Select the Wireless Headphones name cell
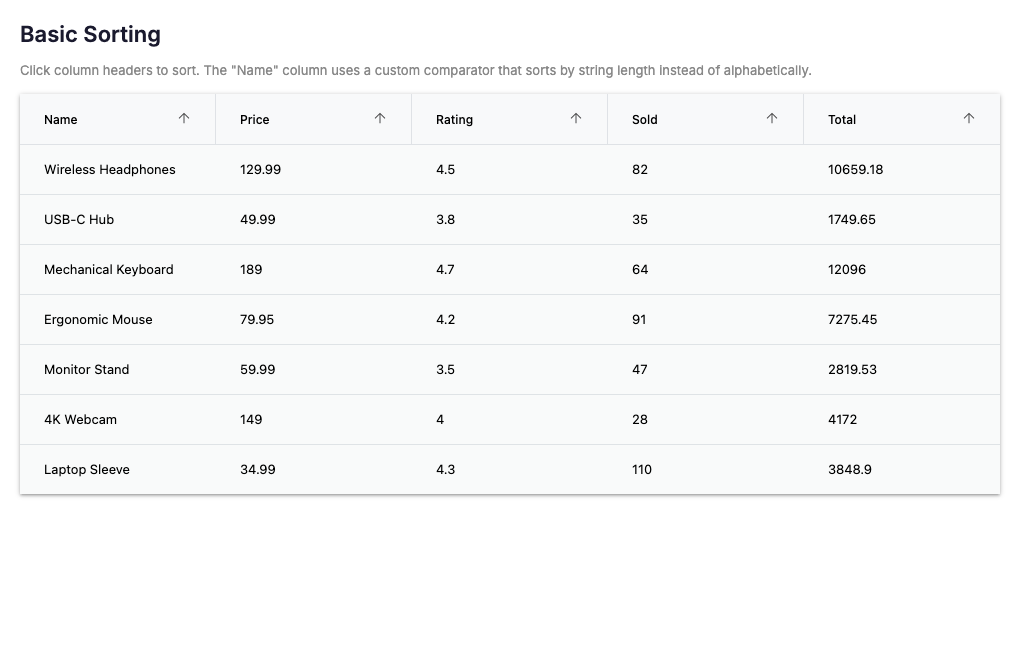The height and width of the screenshot is (650, 1020). click(x=110, y=170)
